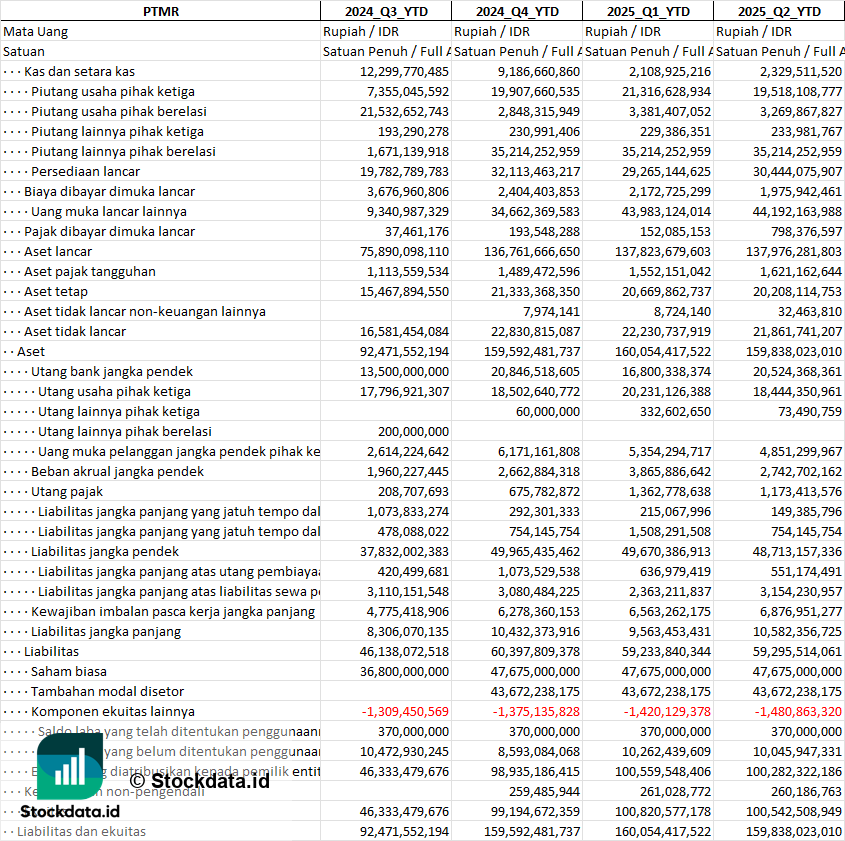Click the cell containing 12,299,770,485

(x=404, y=71)
